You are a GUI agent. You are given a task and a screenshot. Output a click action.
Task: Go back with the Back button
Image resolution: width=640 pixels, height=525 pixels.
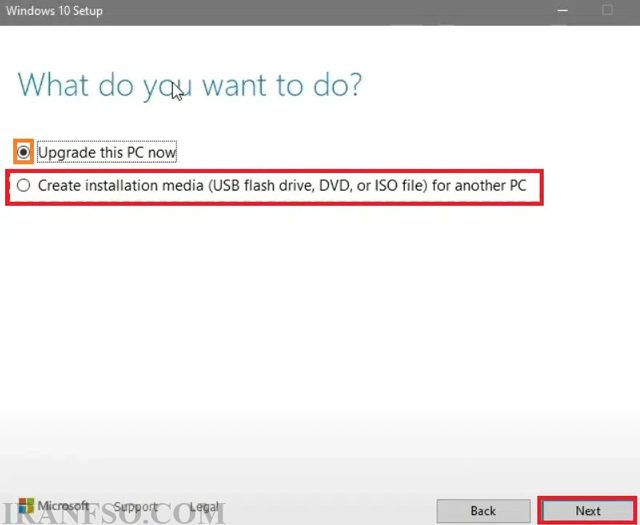pos(483,511)
